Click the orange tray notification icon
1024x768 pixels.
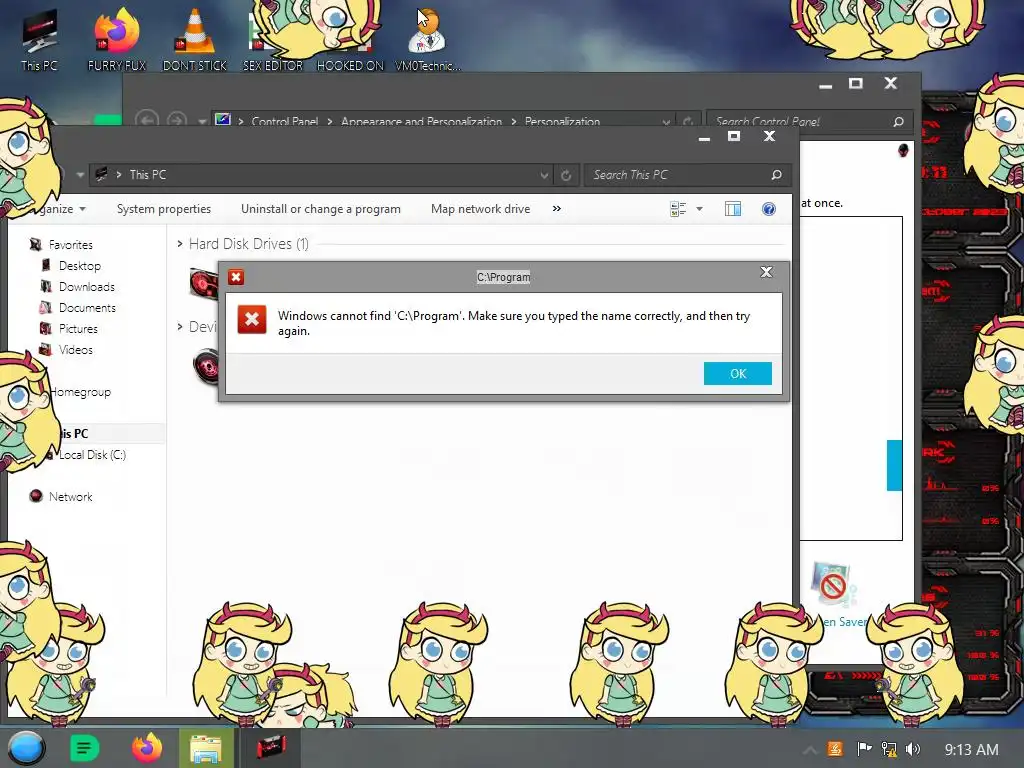tap(835, 749)
